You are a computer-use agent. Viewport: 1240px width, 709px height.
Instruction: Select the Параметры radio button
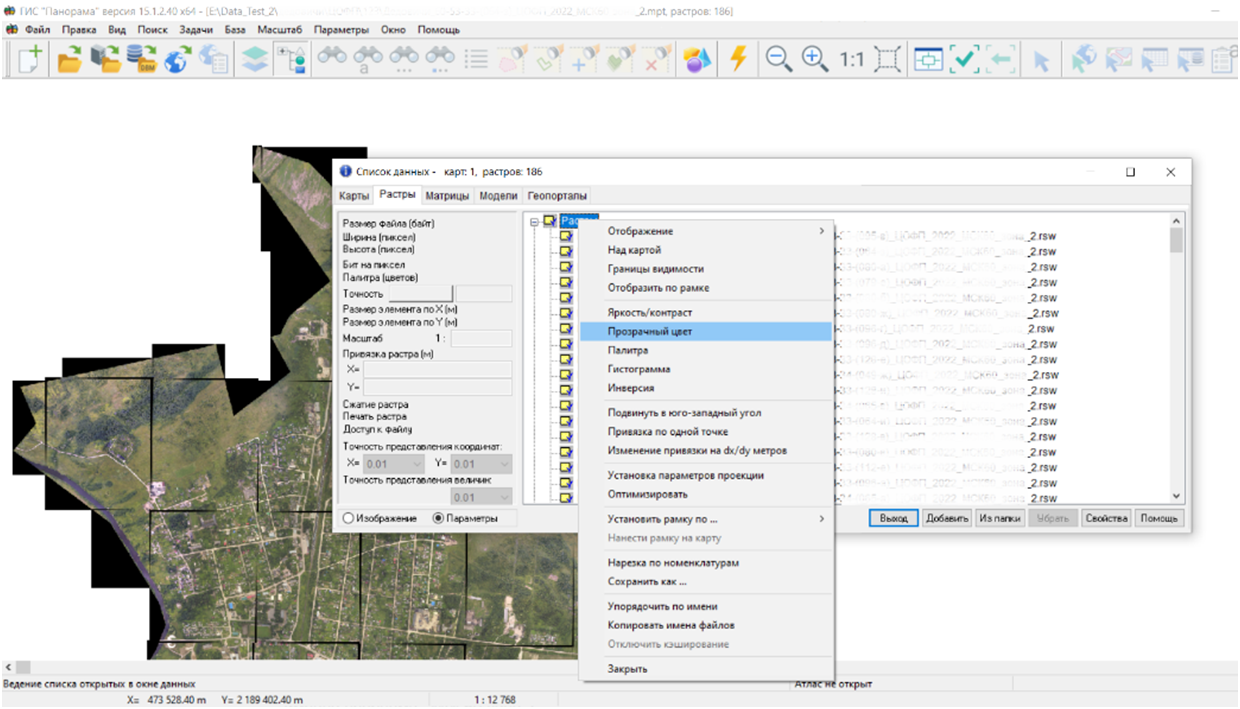tap(438, 518)
